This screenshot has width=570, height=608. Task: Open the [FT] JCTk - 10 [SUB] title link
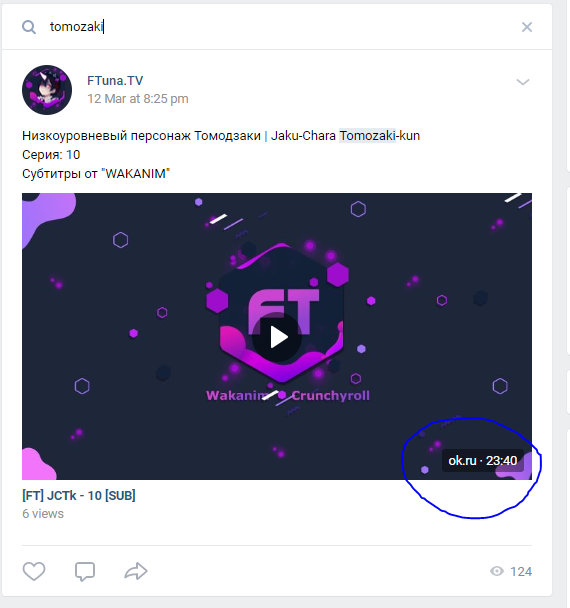(x=79, y=496)
